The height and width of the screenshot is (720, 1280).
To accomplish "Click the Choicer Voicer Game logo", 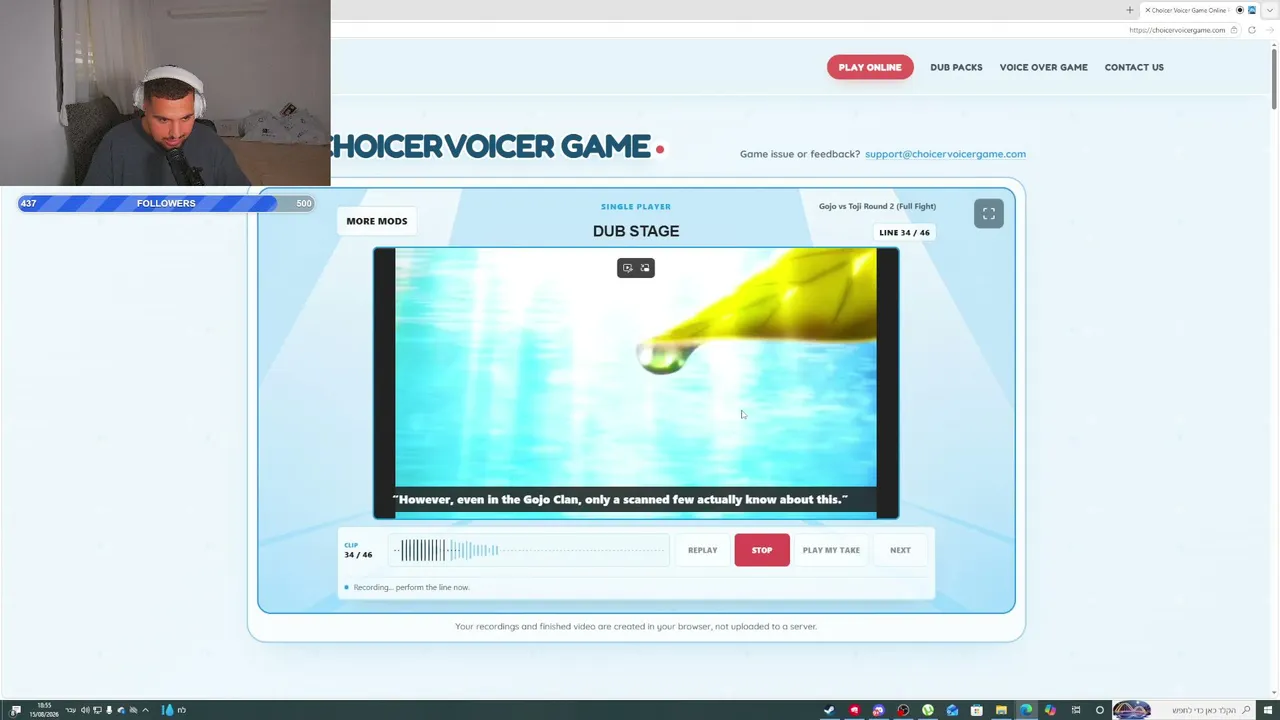I will (497, 146).
